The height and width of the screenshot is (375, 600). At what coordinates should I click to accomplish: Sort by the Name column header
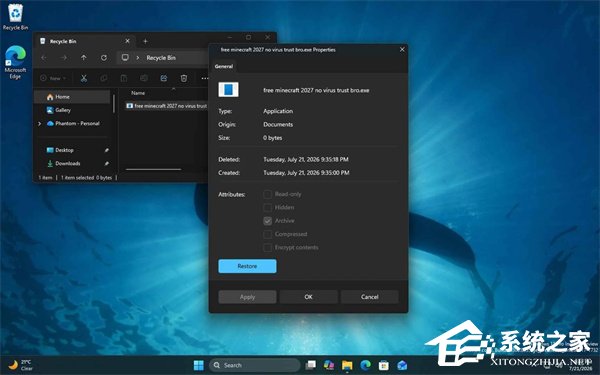pos(138,93)
